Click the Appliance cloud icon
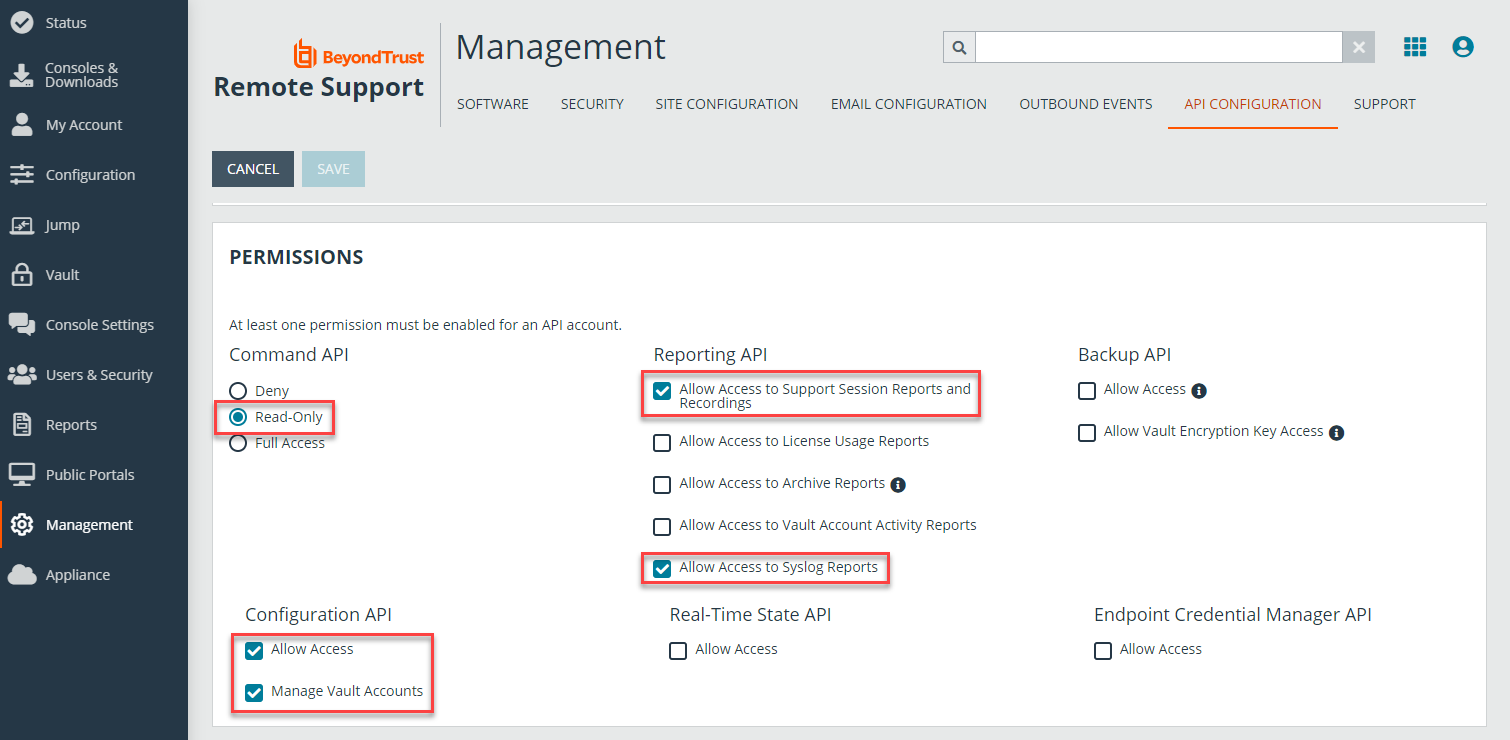Viewport: 1510px width, 740px height. pos(21,575)
